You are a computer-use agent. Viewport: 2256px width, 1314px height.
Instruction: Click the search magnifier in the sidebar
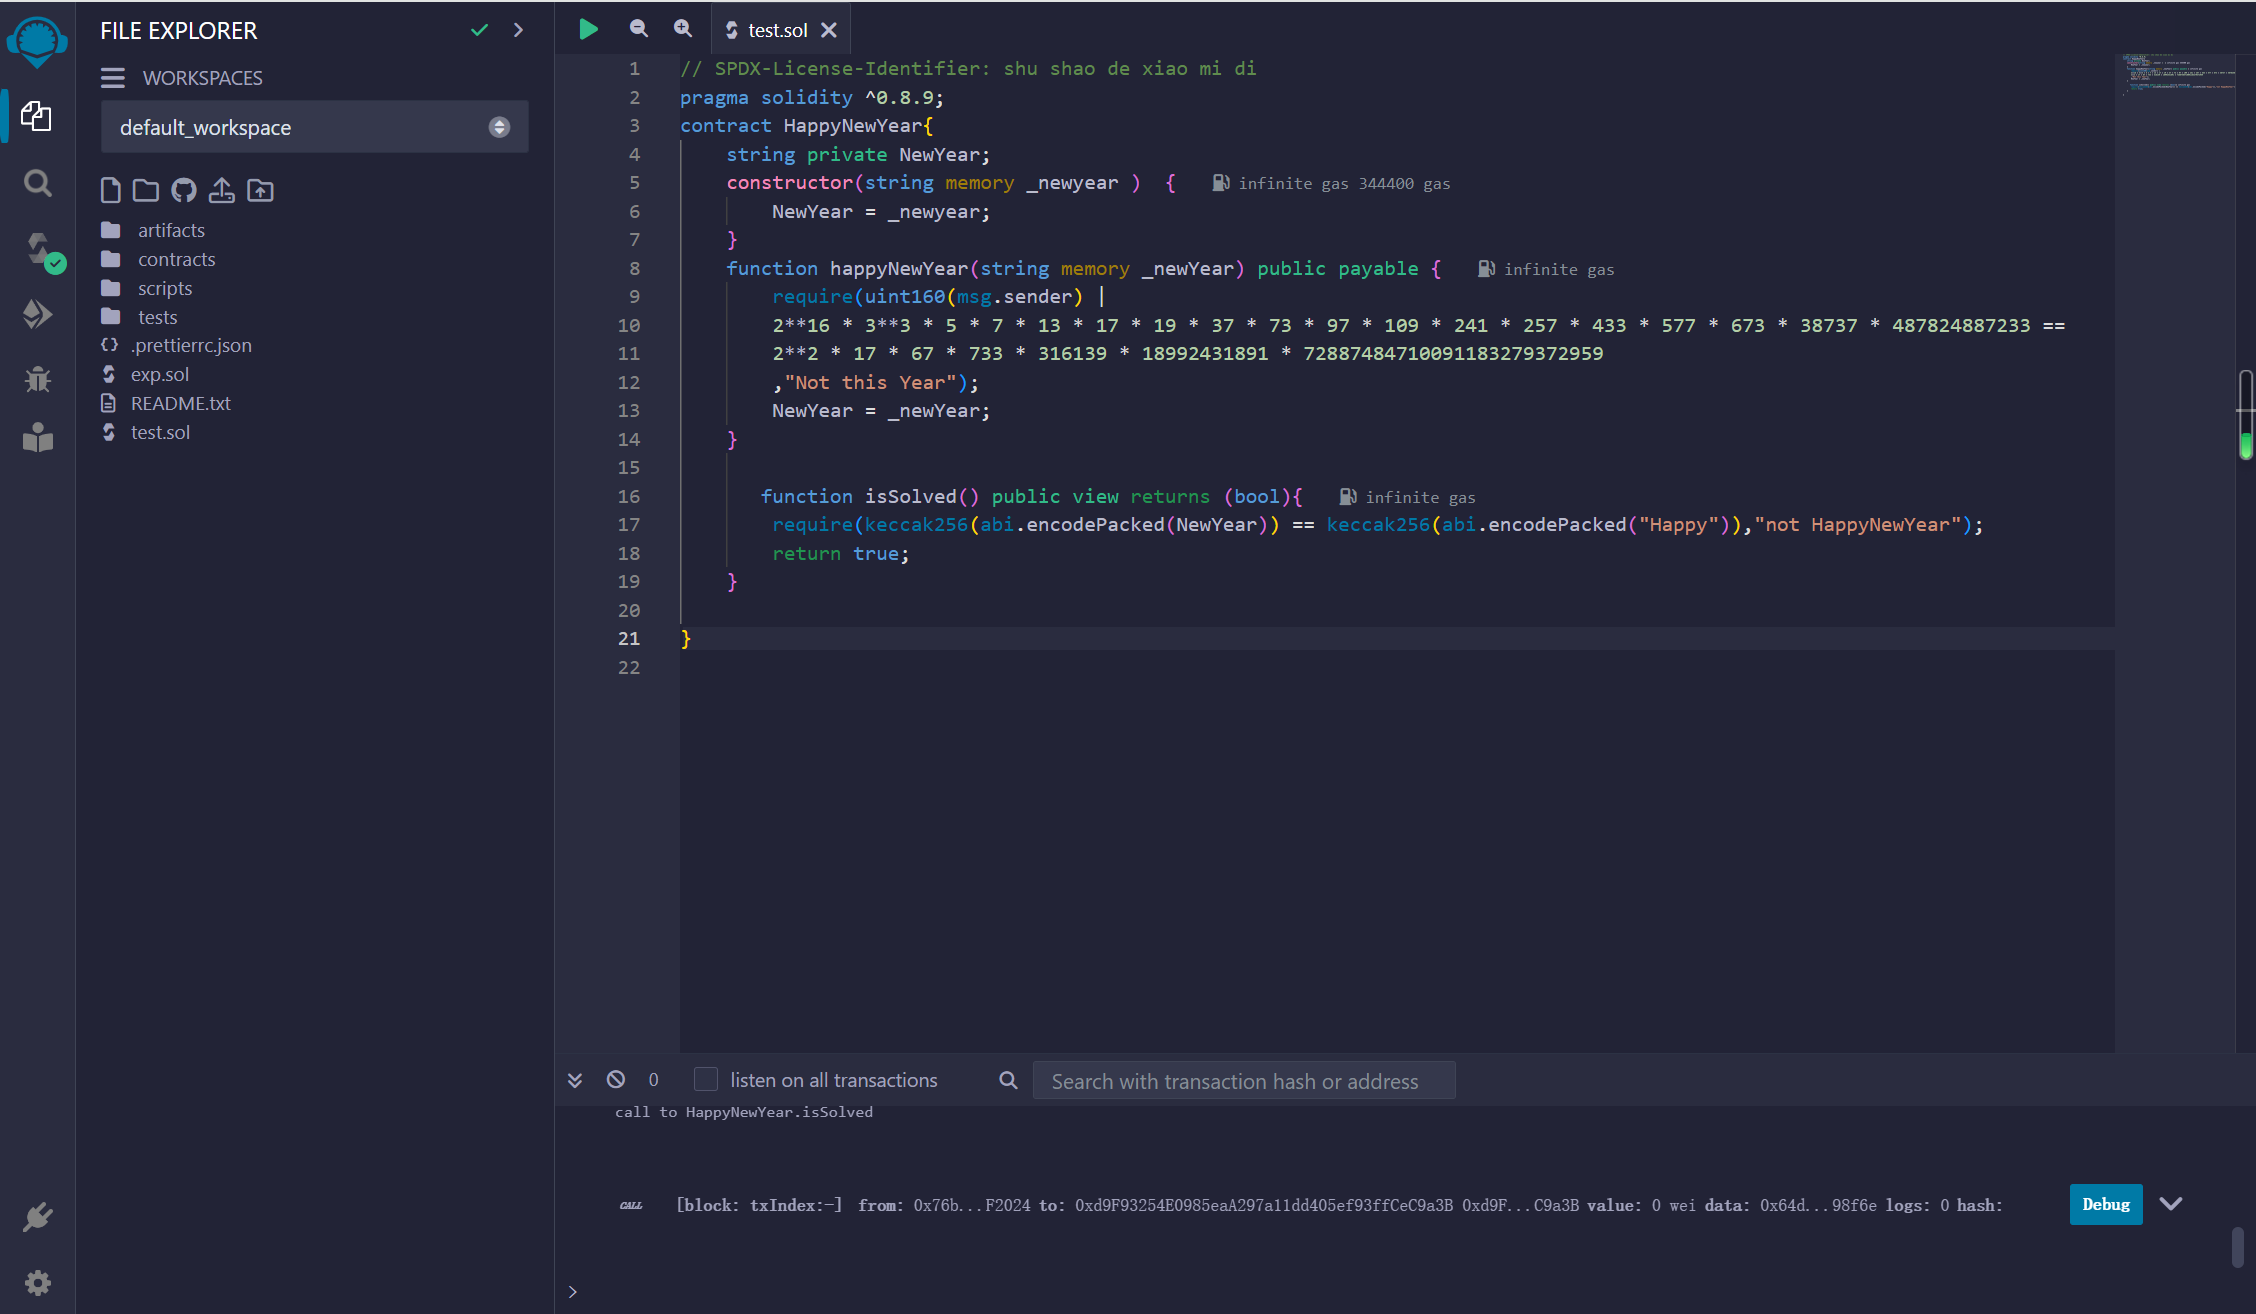click(x=38, y=183)
